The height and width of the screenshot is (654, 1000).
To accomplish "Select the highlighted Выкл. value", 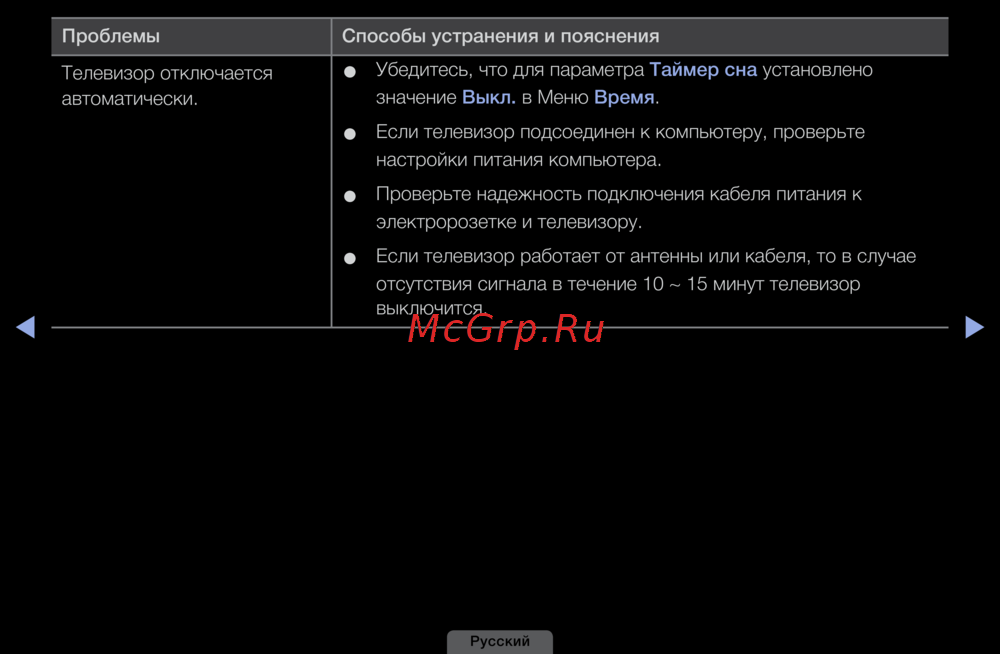I will (489, 98).
